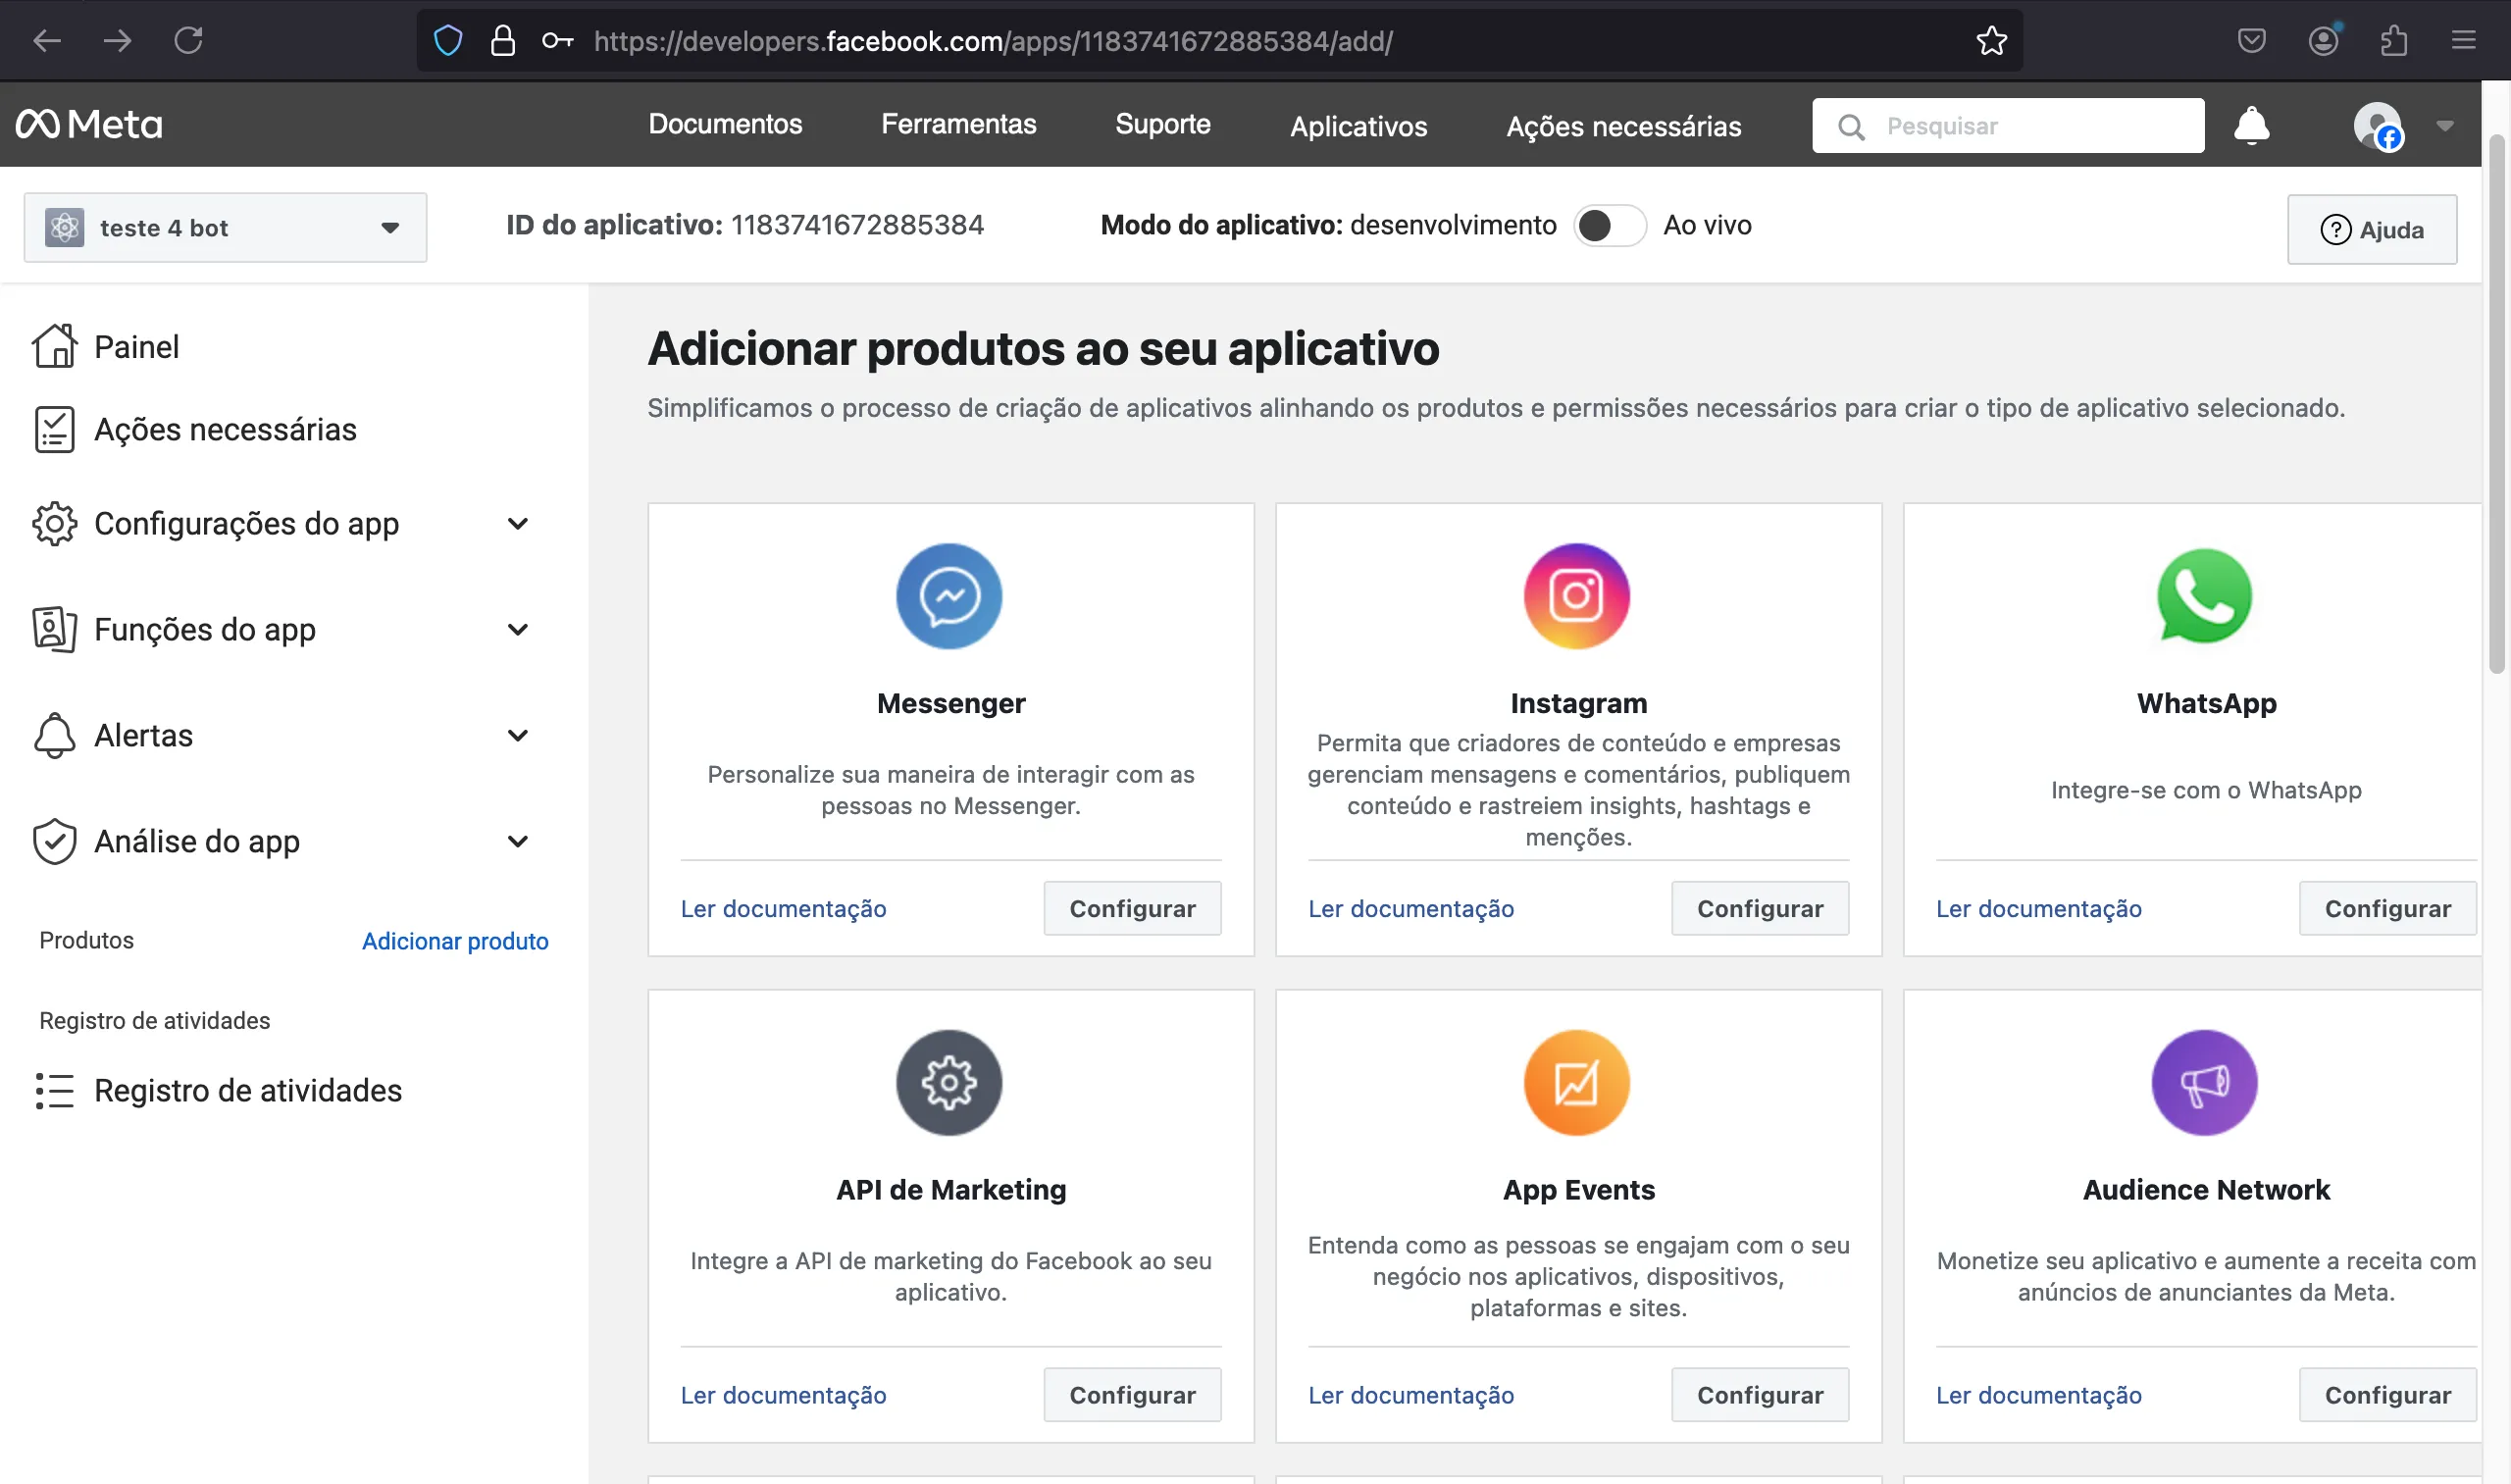Open the browser hamburger menu
Viewport: 2511px width, 1484px height.
pyautogui.click(x=2463, y=41)
